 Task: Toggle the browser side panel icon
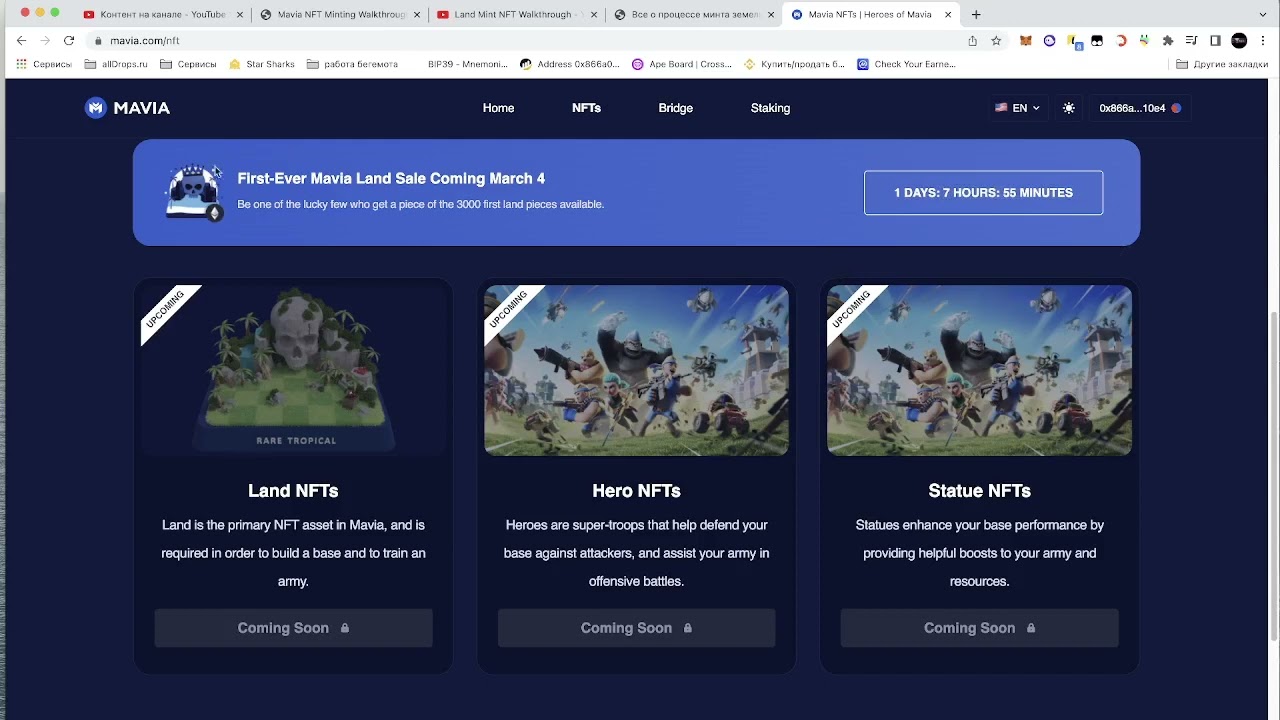click(x=1215, y=41)
